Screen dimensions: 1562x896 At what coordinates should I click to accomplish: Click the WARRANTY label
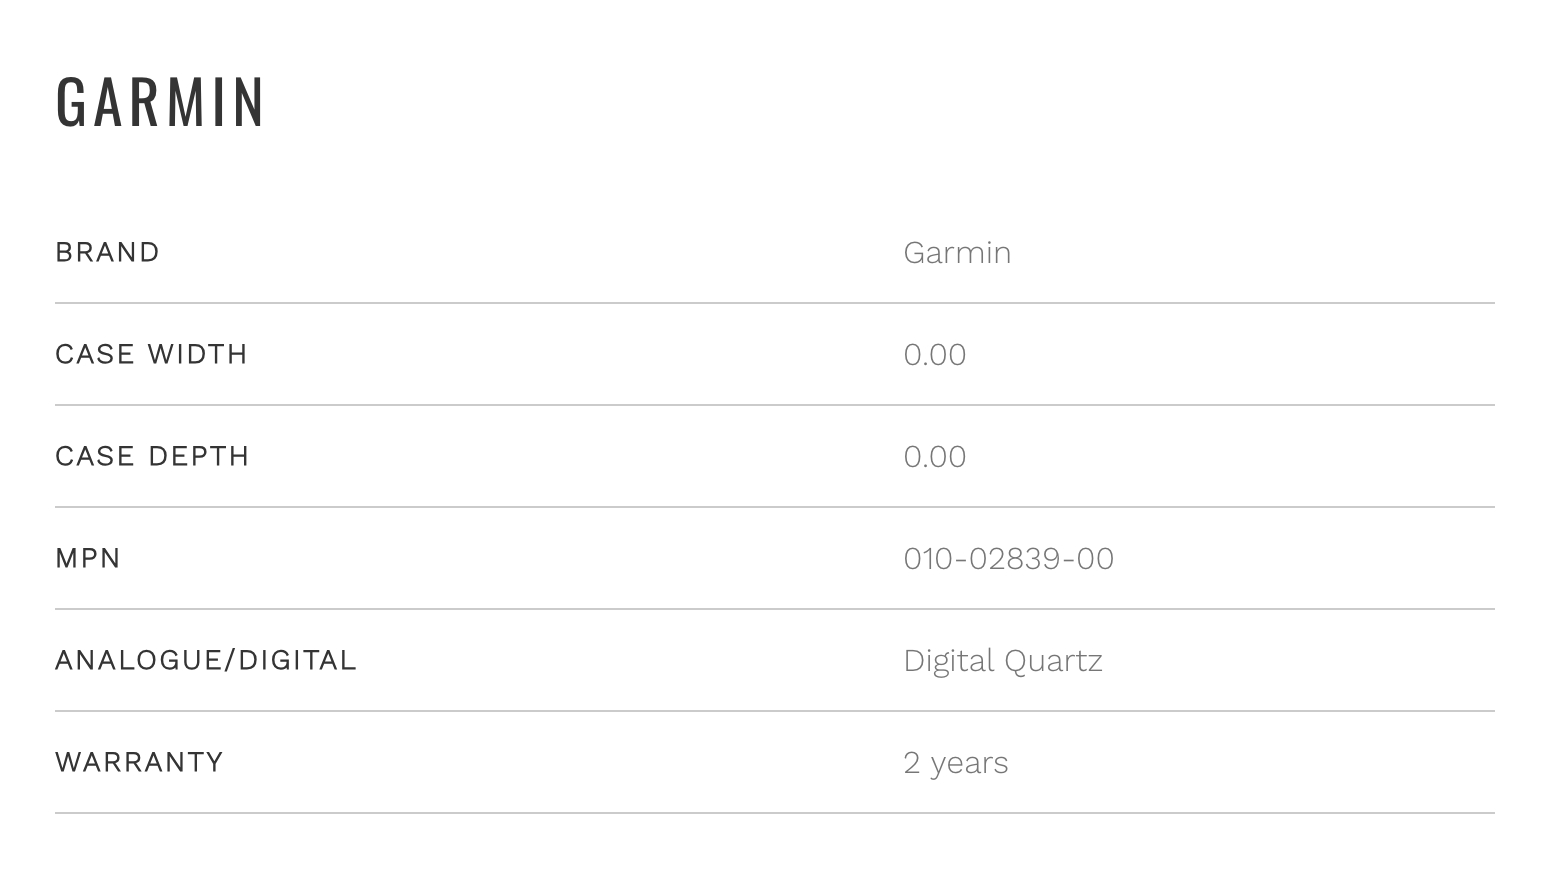(139, 762)
